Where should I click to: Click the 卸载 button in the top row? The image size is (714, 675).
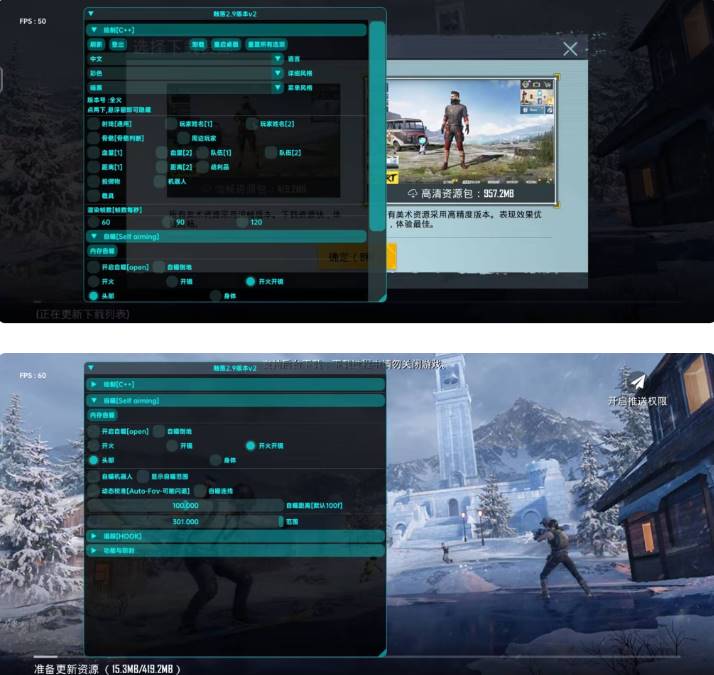pyautogui.click(x=198, y=44)
